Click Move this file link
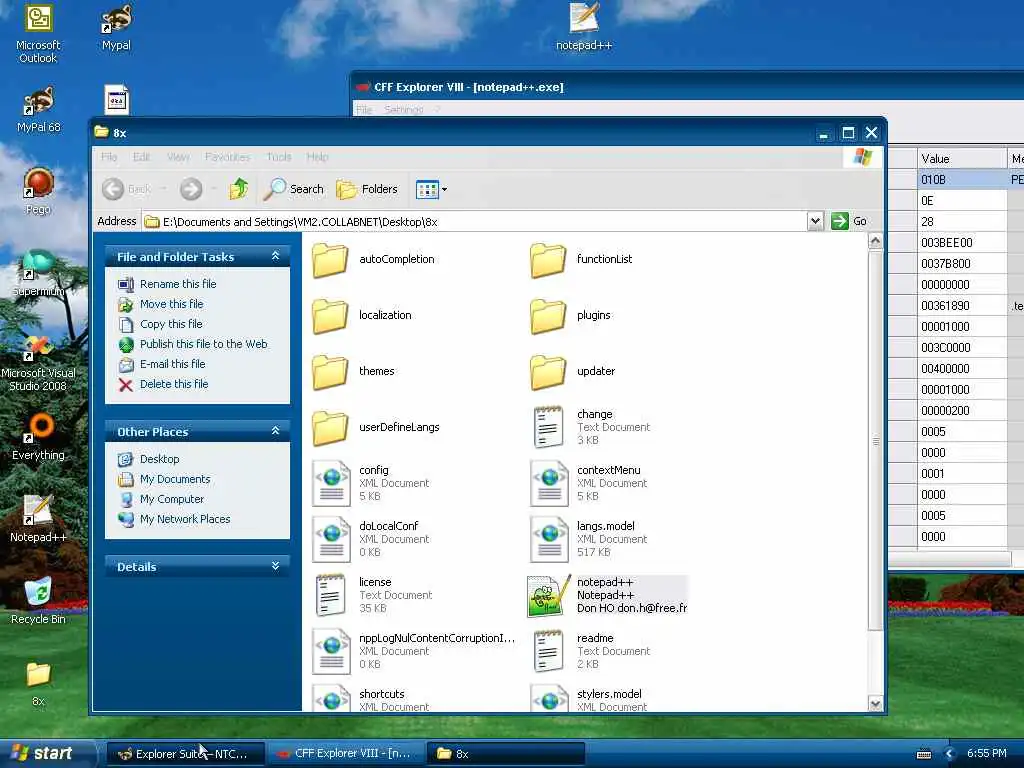This screenshot has height=768, width=1024. click(171, 304)
